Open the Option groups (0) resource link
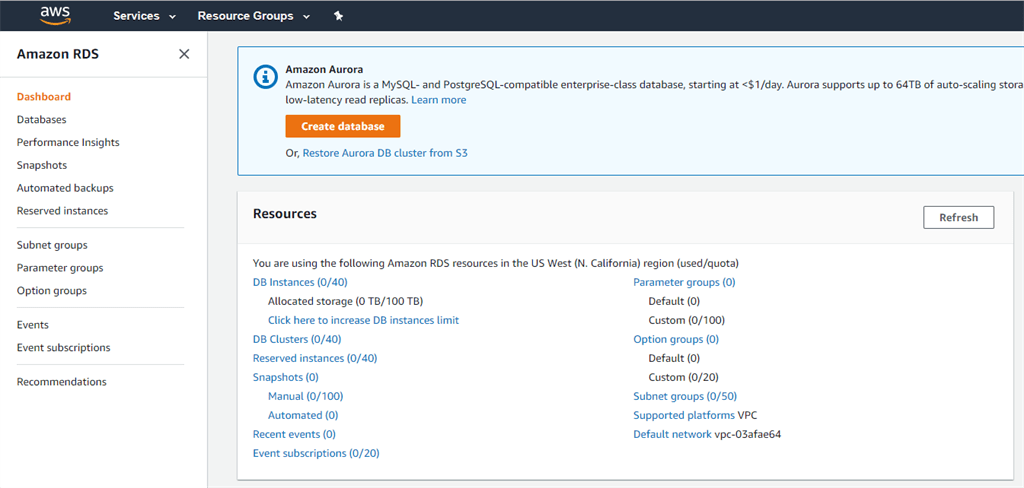 click(x=676, y=339)
